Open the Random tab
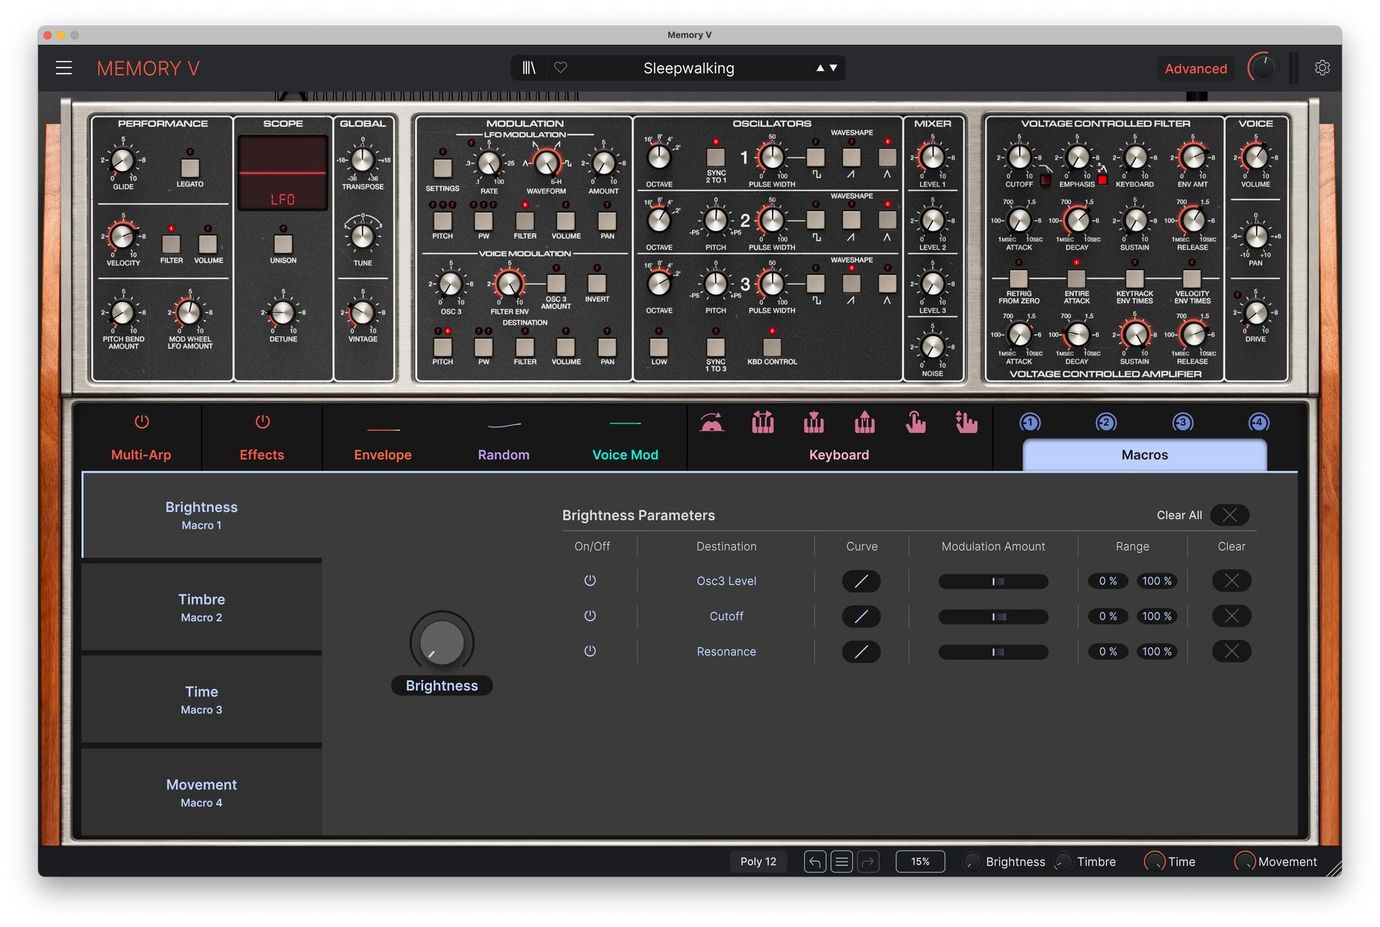 pos(504,438)
